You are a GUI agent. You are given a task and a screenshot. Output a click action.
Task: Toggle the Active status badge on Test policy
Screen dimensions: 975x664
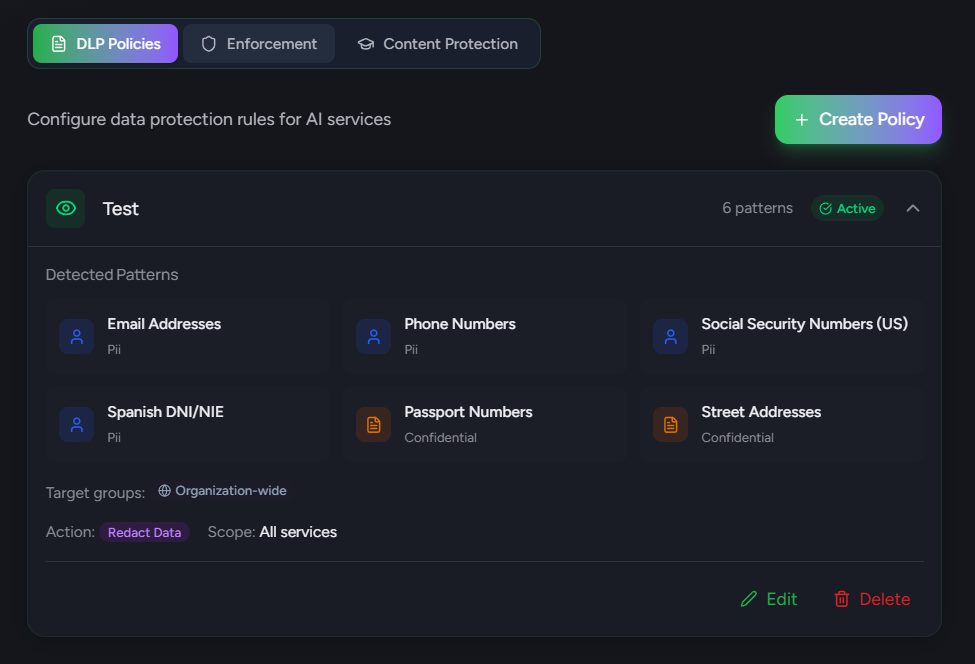(847, 208)
